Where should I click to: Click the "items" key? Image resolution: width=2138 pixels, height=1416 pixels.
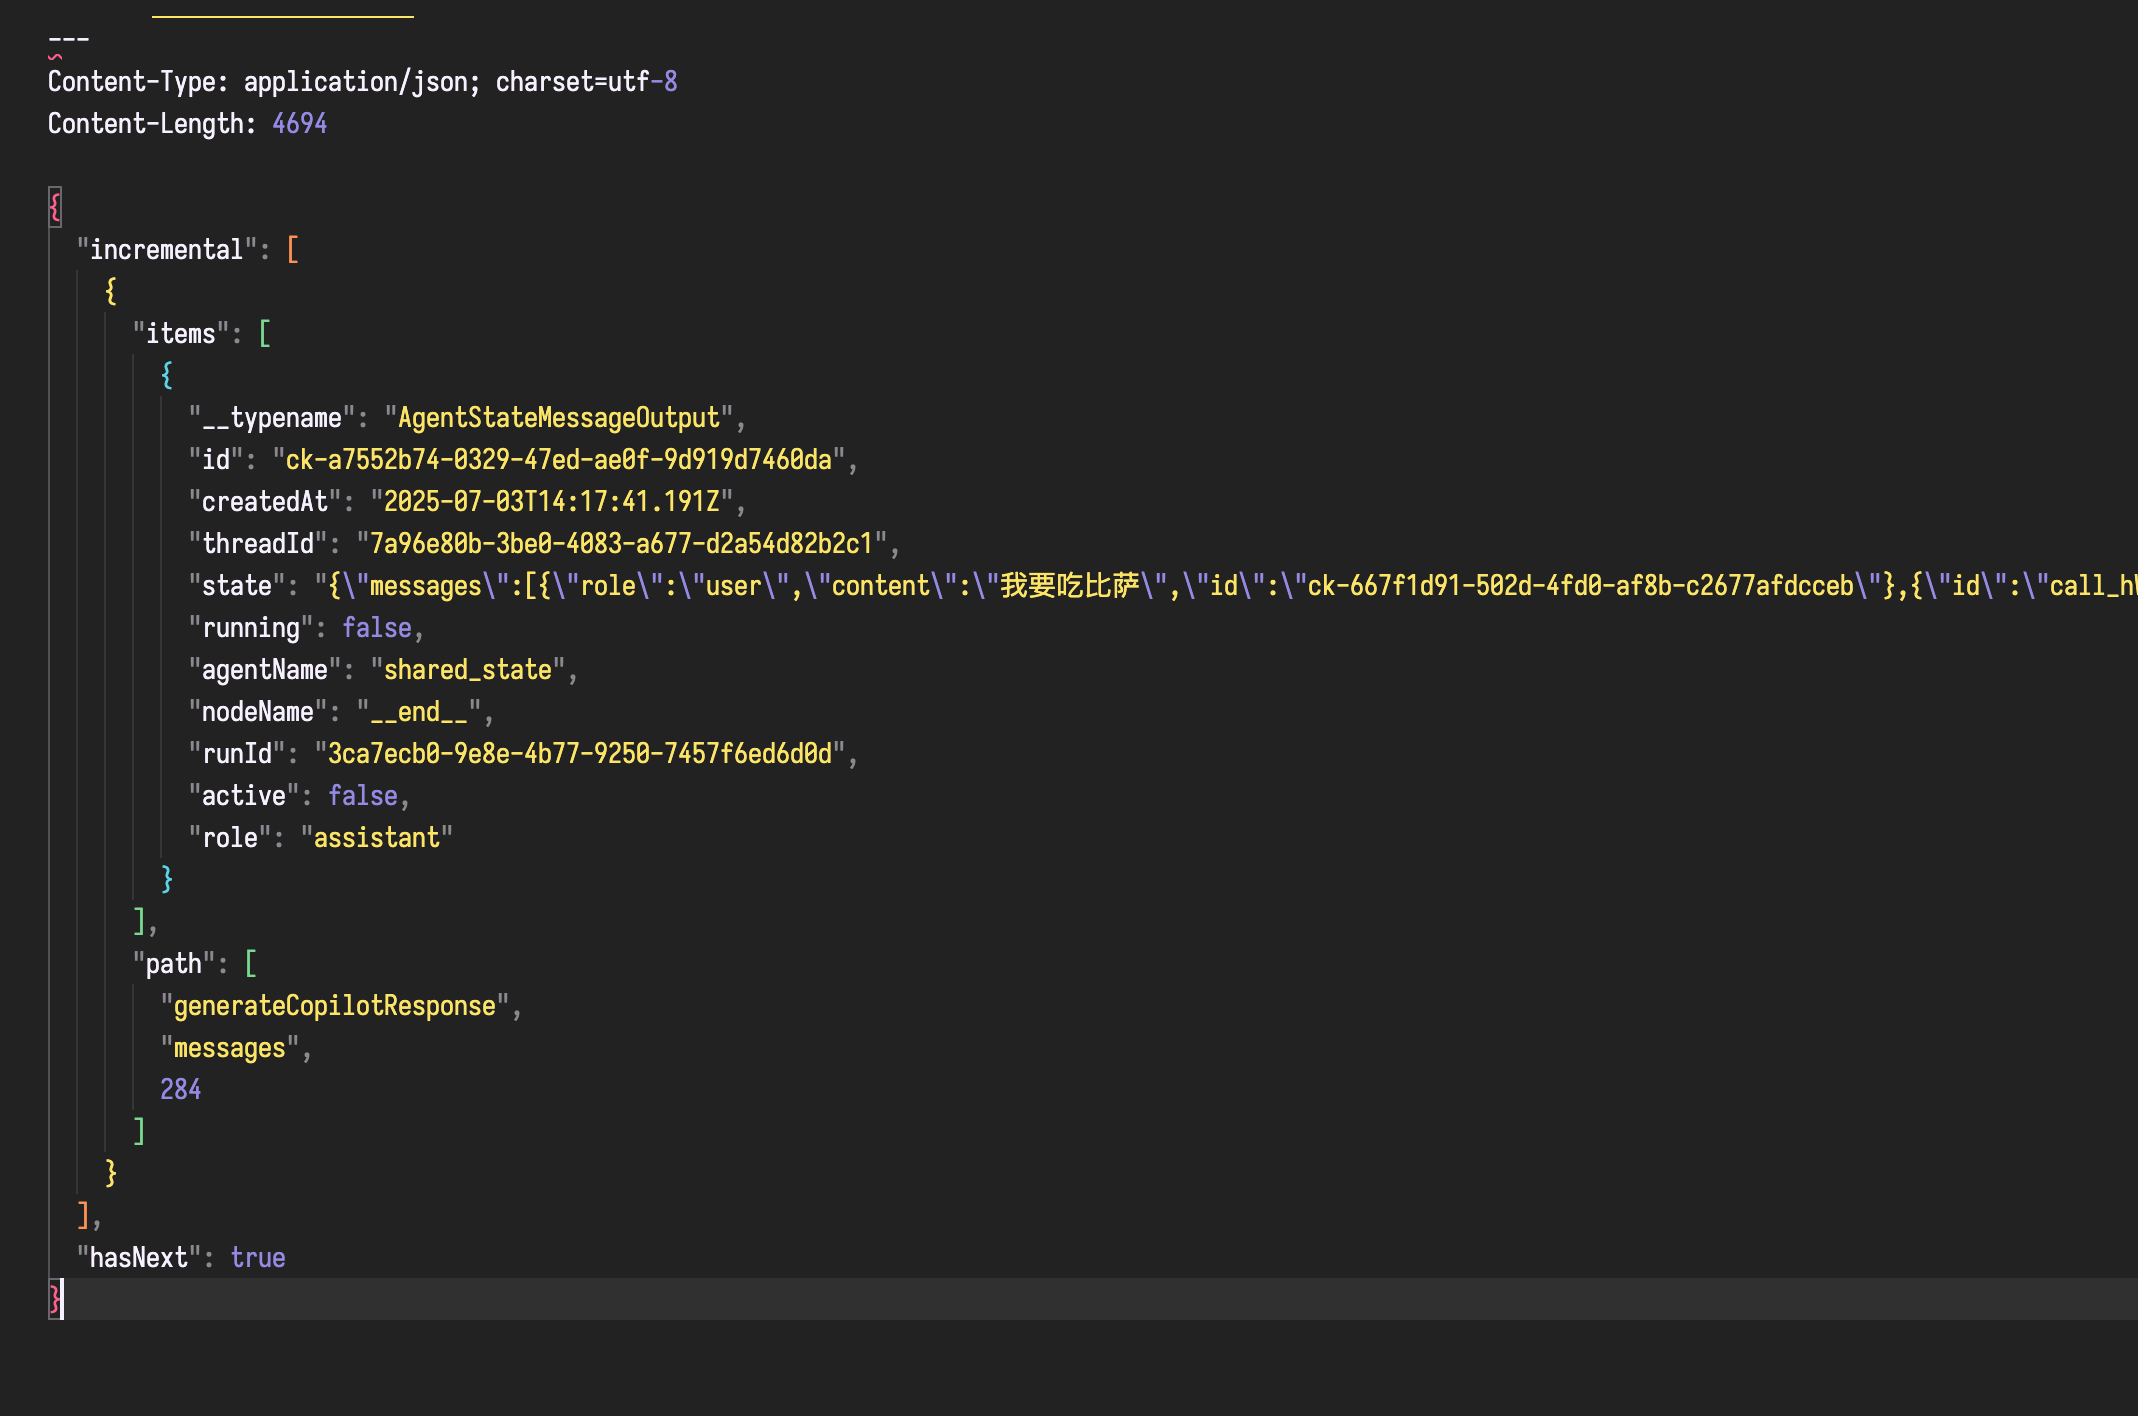click(x=181, y=334)
